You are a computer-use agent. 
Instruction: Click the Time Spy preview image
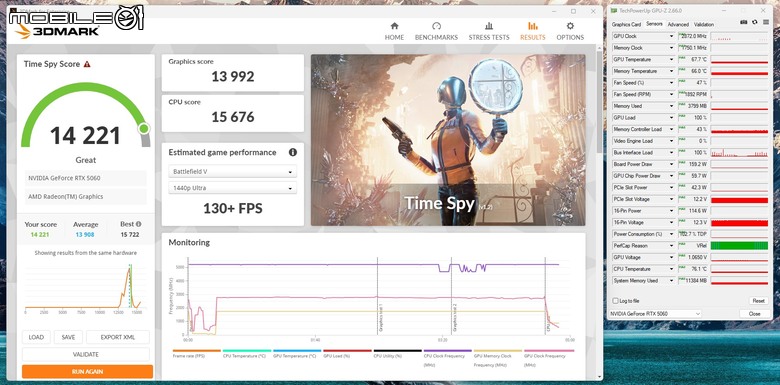coord(448,140)
